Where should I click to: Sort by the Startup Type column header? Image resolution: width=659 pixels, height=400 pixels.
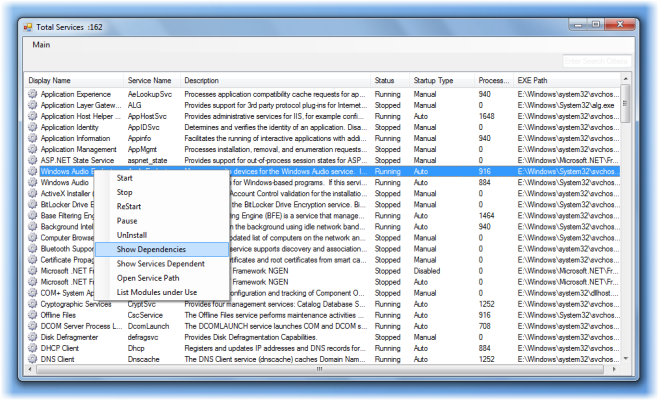(433, 80)
